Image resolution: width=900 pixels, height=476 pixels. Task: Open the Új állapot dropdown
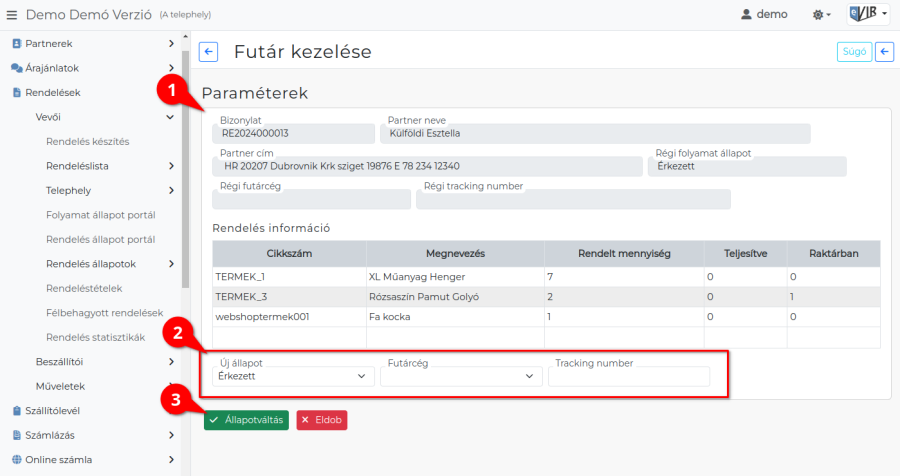click(x=293, y=377)
